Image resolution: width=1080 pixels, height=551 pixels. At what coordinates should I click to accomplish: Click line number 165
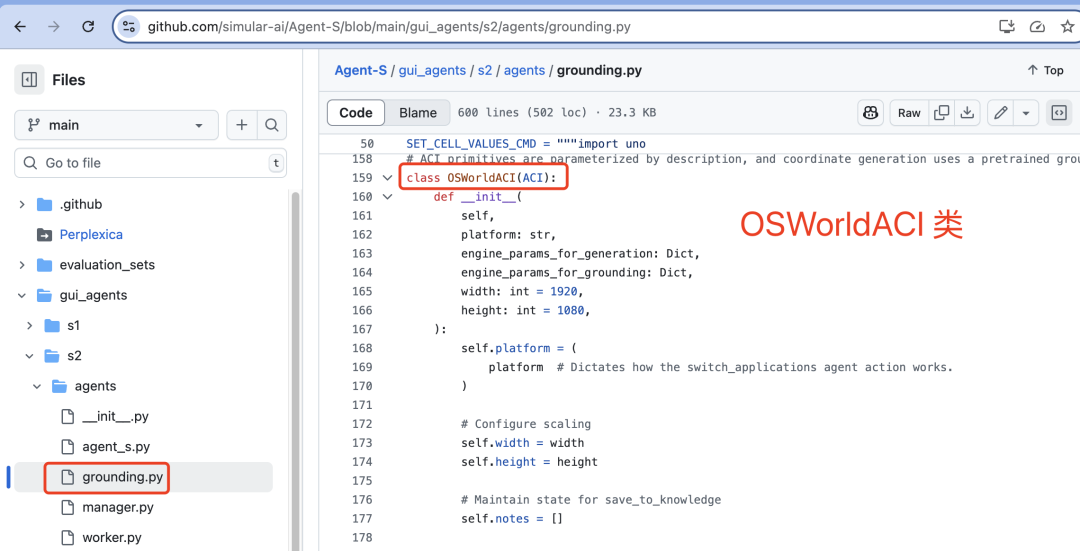(362, 291)
